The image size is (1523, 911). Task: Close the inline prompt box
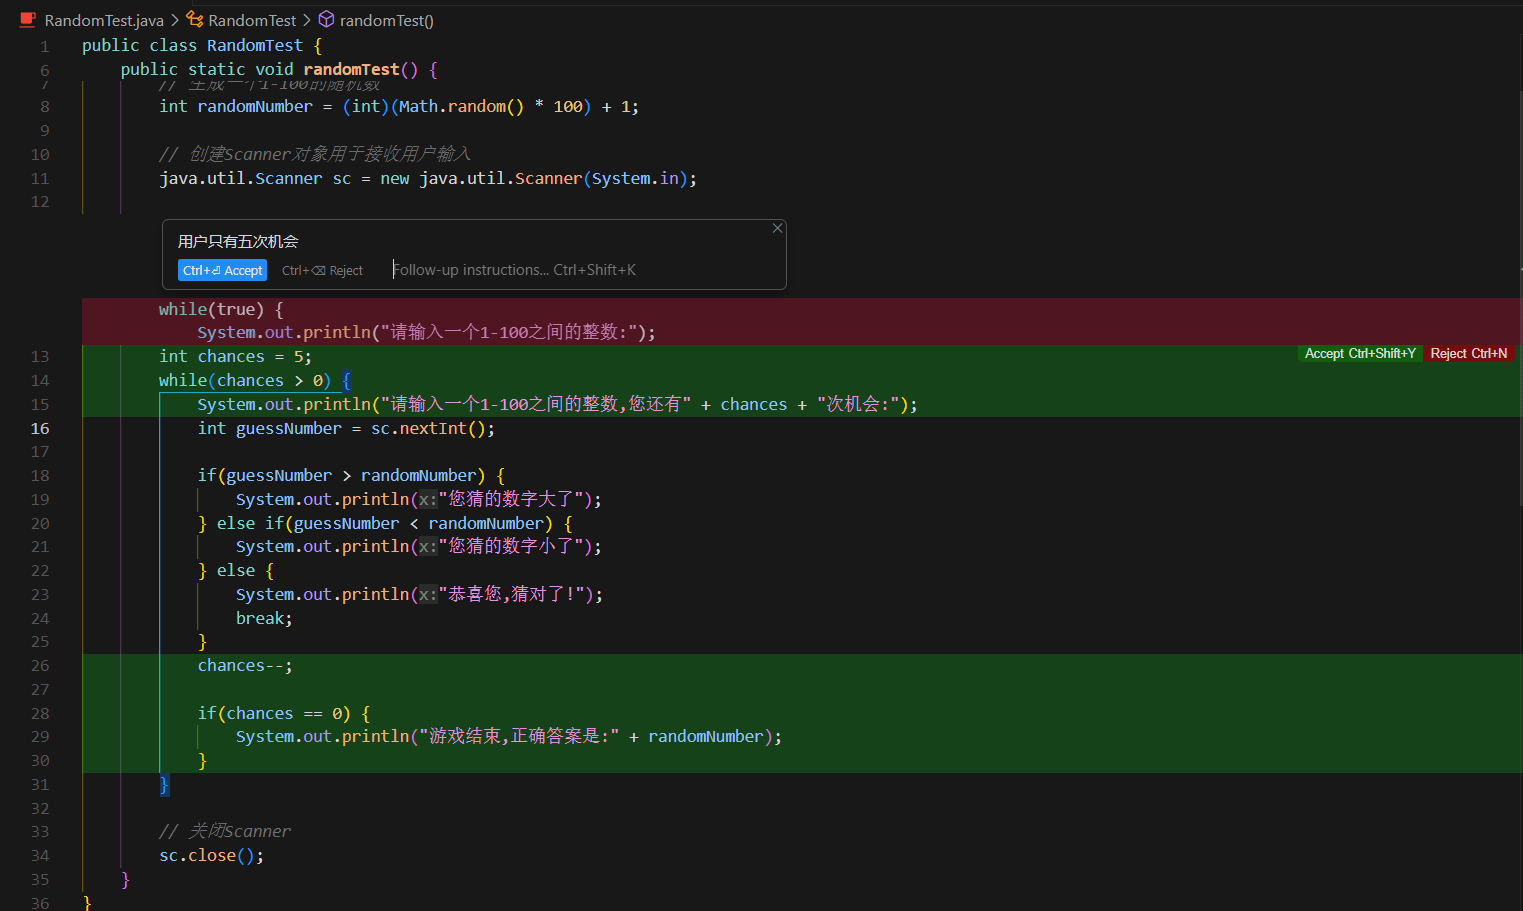(777, 229)
